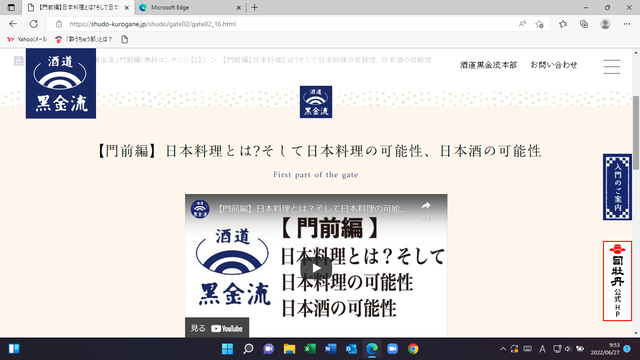Open the Edge profile avatar
640x360 pixels.
[605, 24]
